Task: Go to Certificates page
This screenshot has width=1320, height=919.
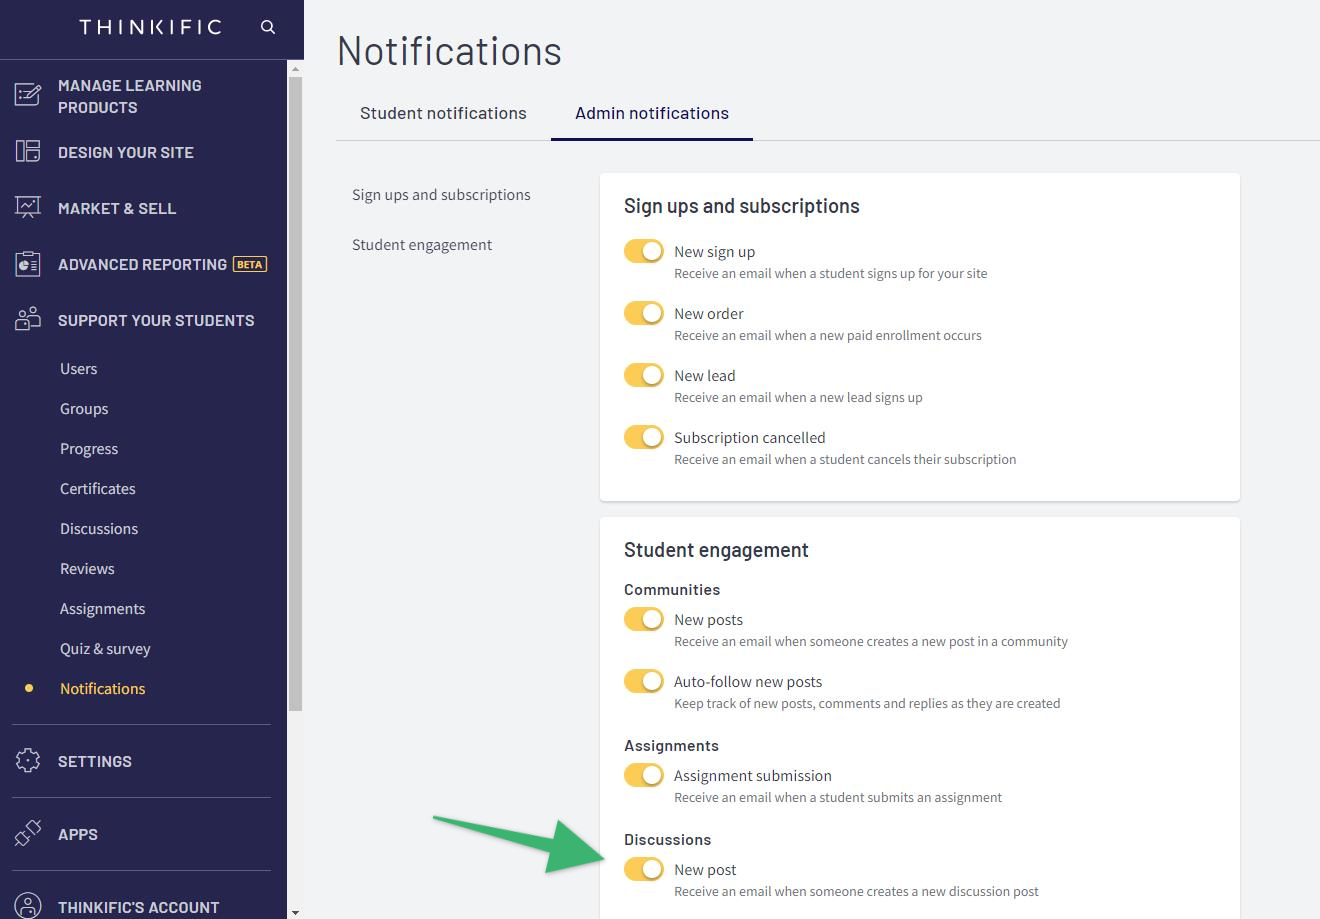Action: point(98,489)
